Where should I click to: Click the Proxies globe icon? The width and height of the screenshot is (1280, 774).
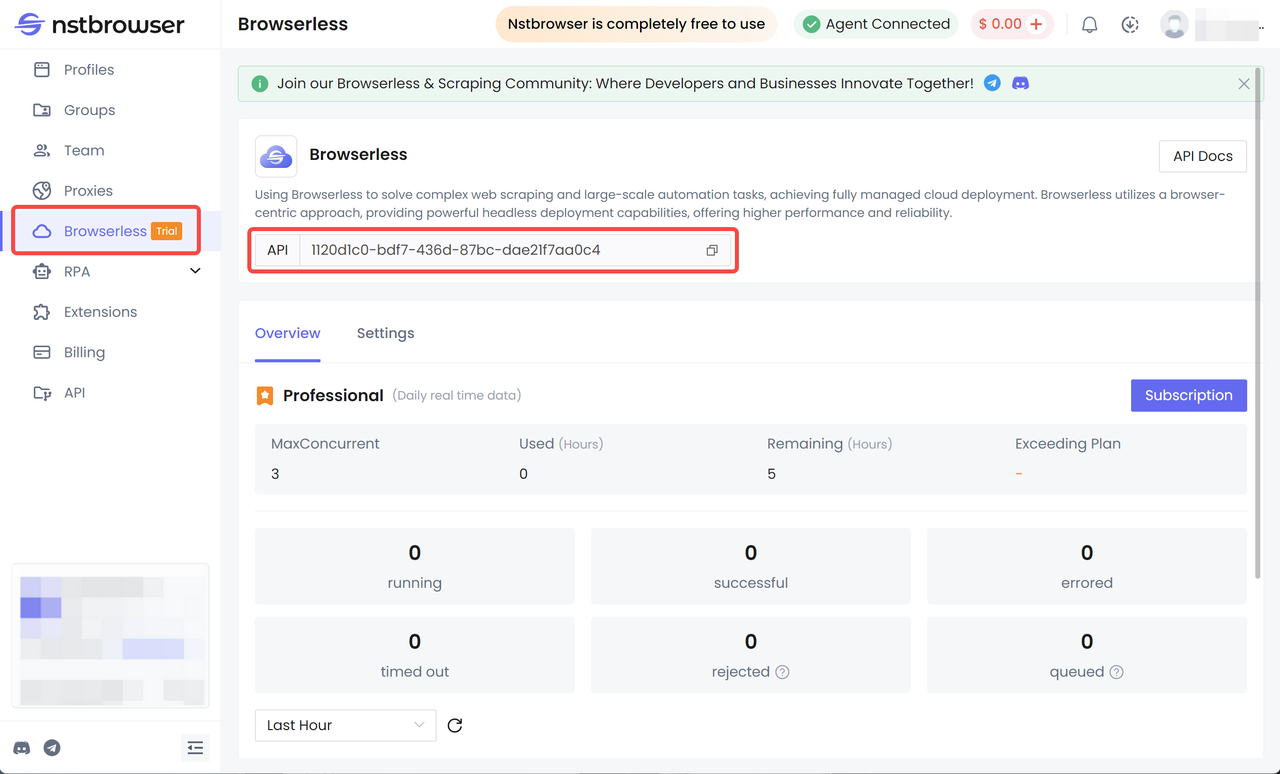pyautogui.click(x=42, y=191)
